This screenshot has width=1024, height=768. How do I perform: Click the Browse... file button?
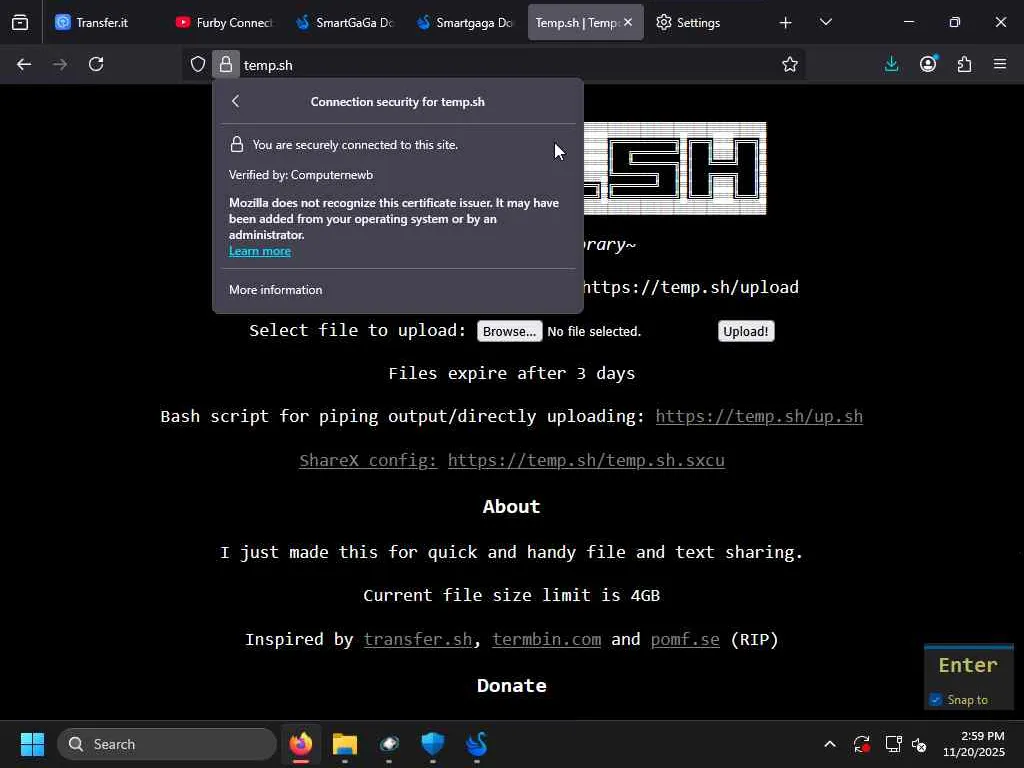[x=509, y=331]
